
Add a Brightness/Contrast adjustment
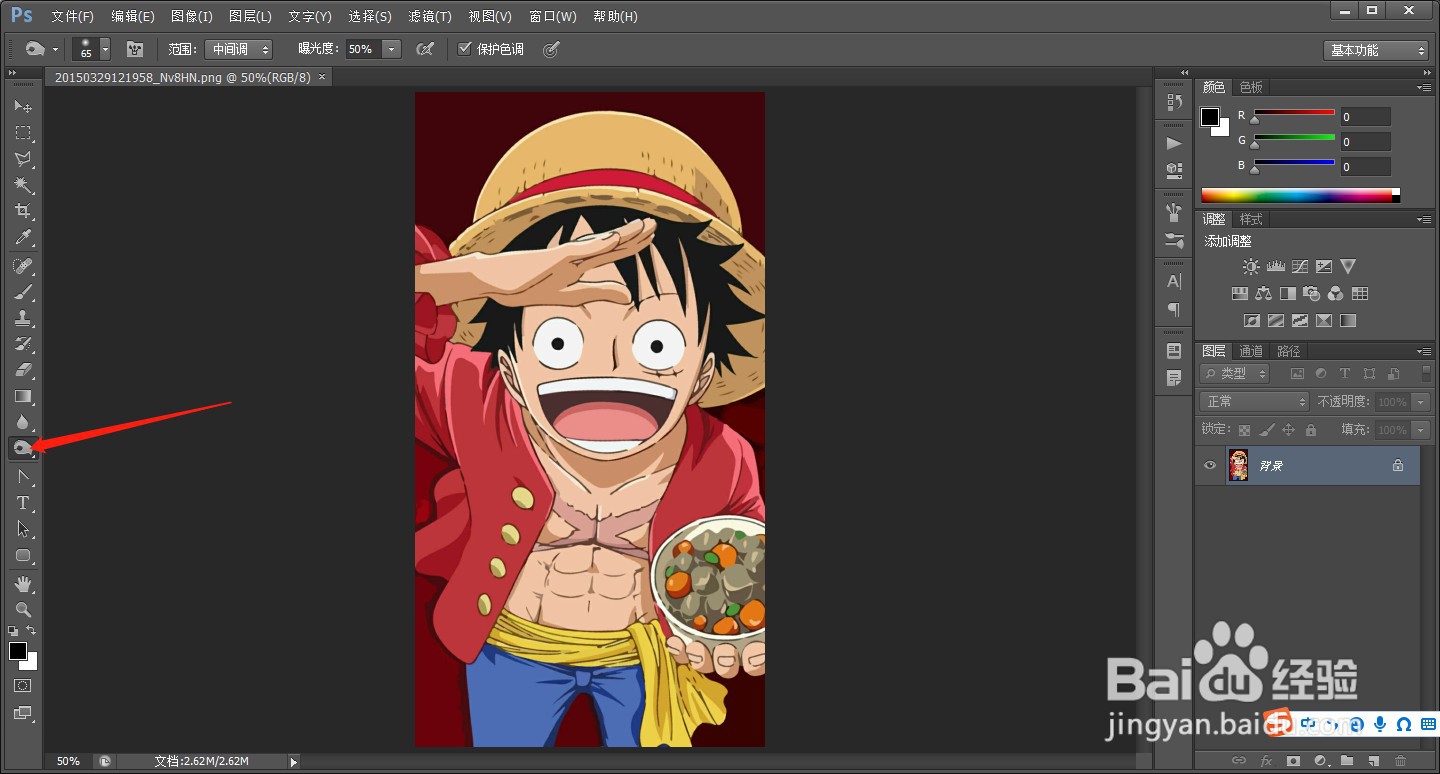pyautogui.click(x=1251, y=267)
